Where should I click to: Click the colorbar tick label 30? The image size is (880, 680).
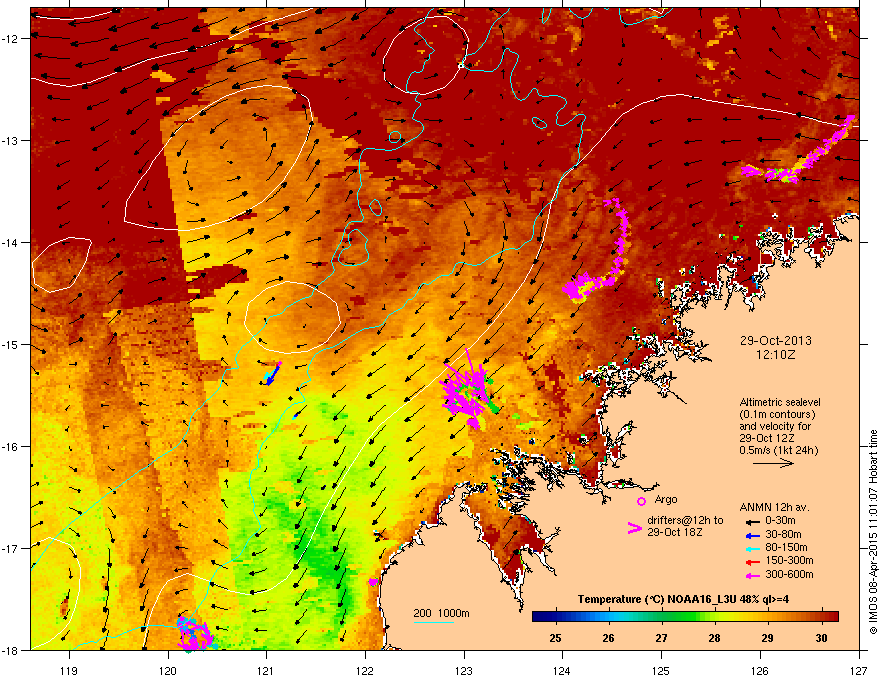tap(821, 638)
